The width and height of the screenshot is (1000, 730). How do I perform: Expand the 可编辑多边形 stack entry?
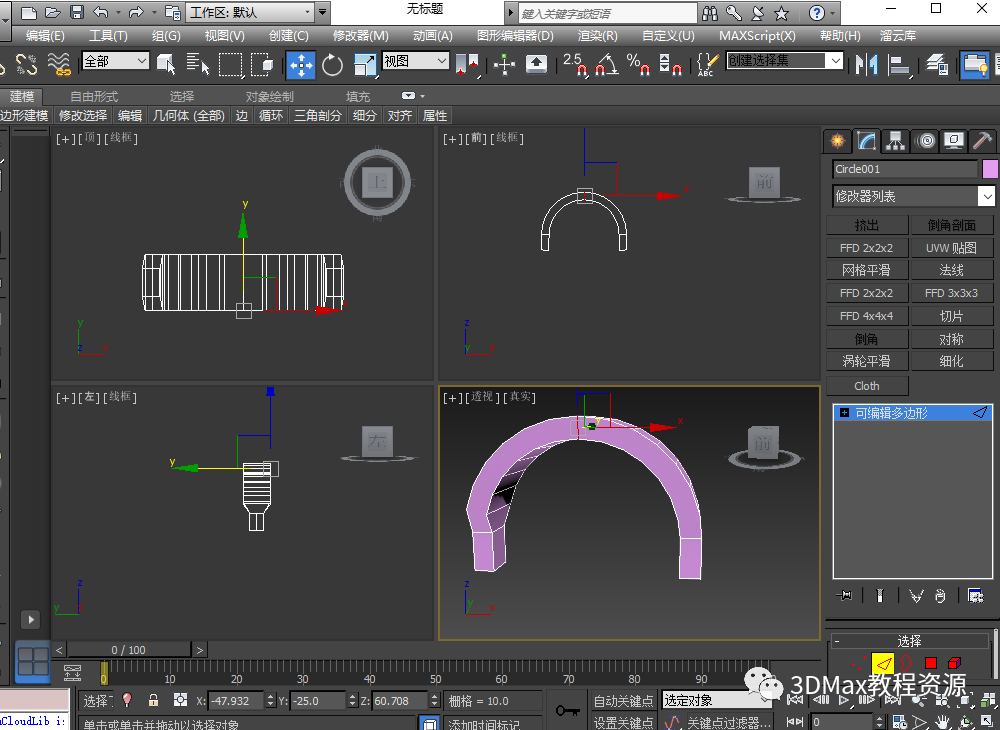point(845,412)
